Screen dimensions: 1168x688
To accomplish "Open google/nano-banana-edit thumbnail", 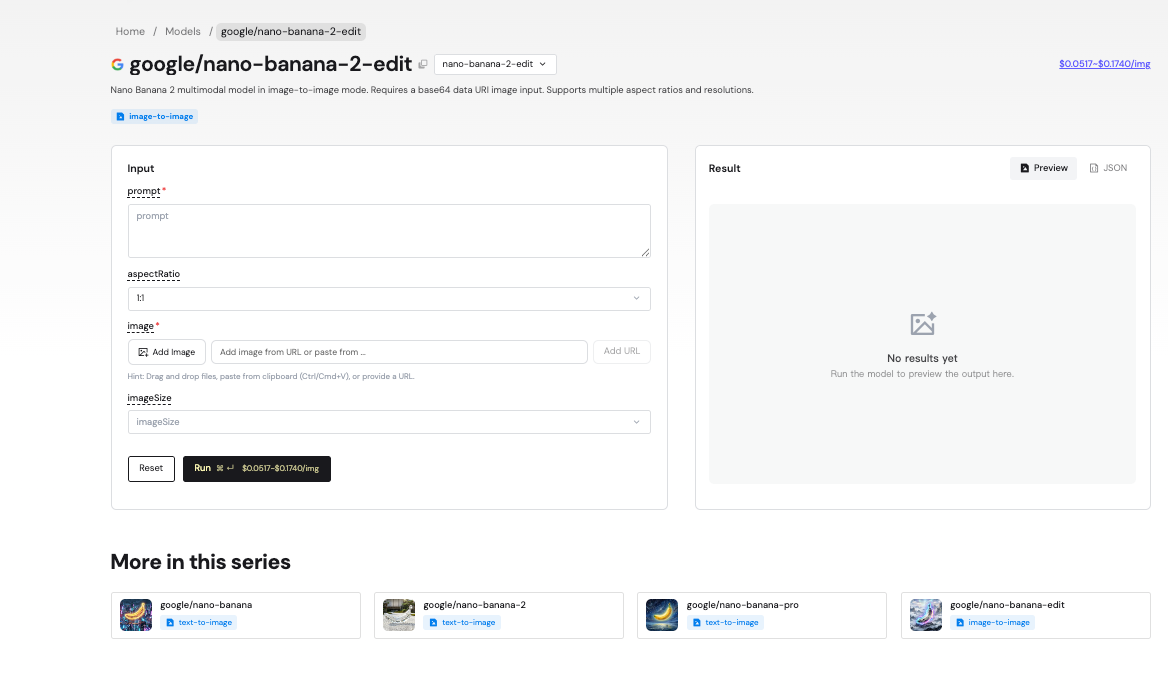I will [x=925, y=615].
